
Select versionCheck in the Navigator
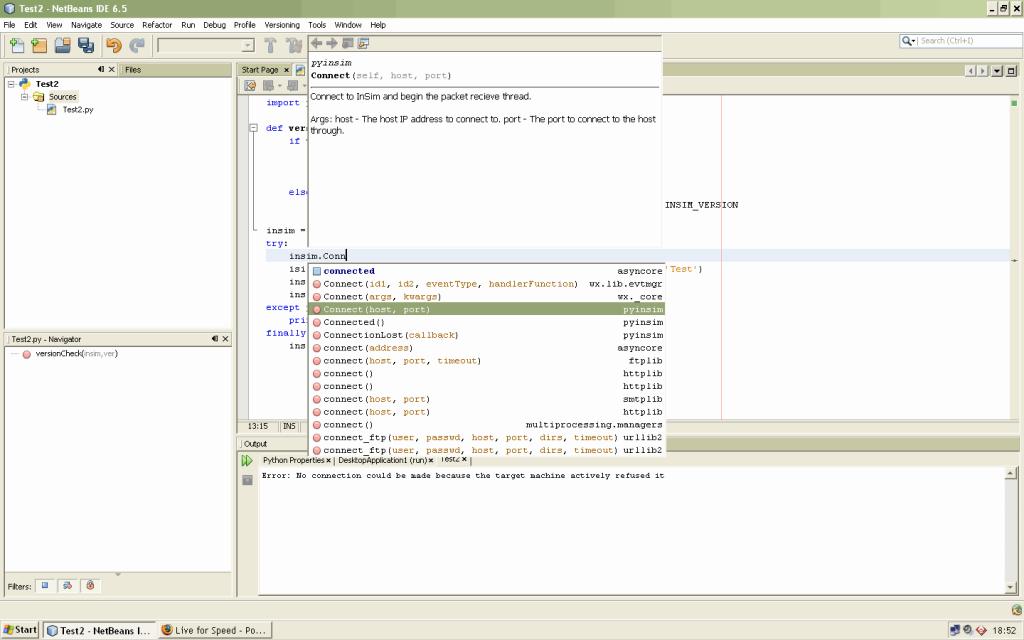[76, 354]
